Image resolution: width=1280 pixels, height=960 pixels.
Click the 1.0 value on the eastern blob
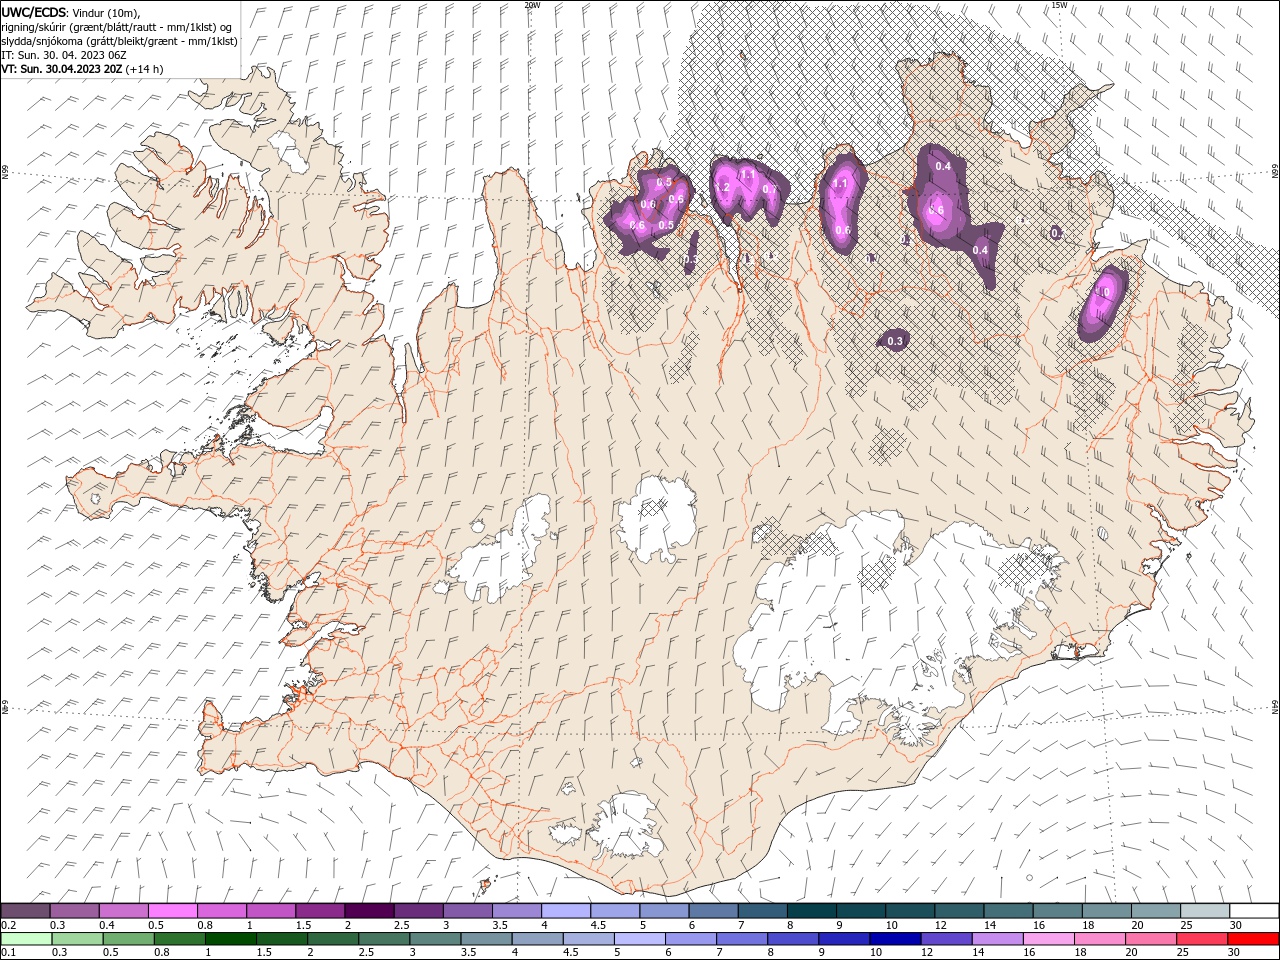1104,292
